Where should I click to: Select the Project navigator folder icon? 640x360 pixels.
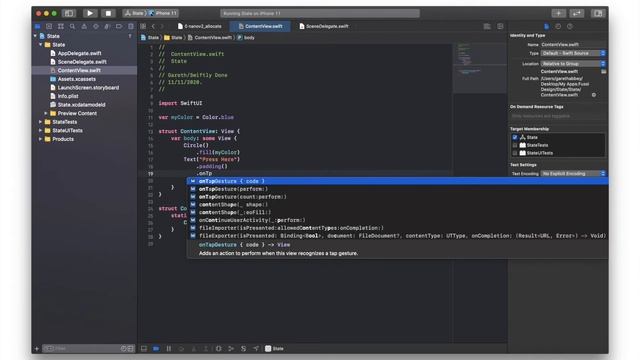click(x=38, y=26)
